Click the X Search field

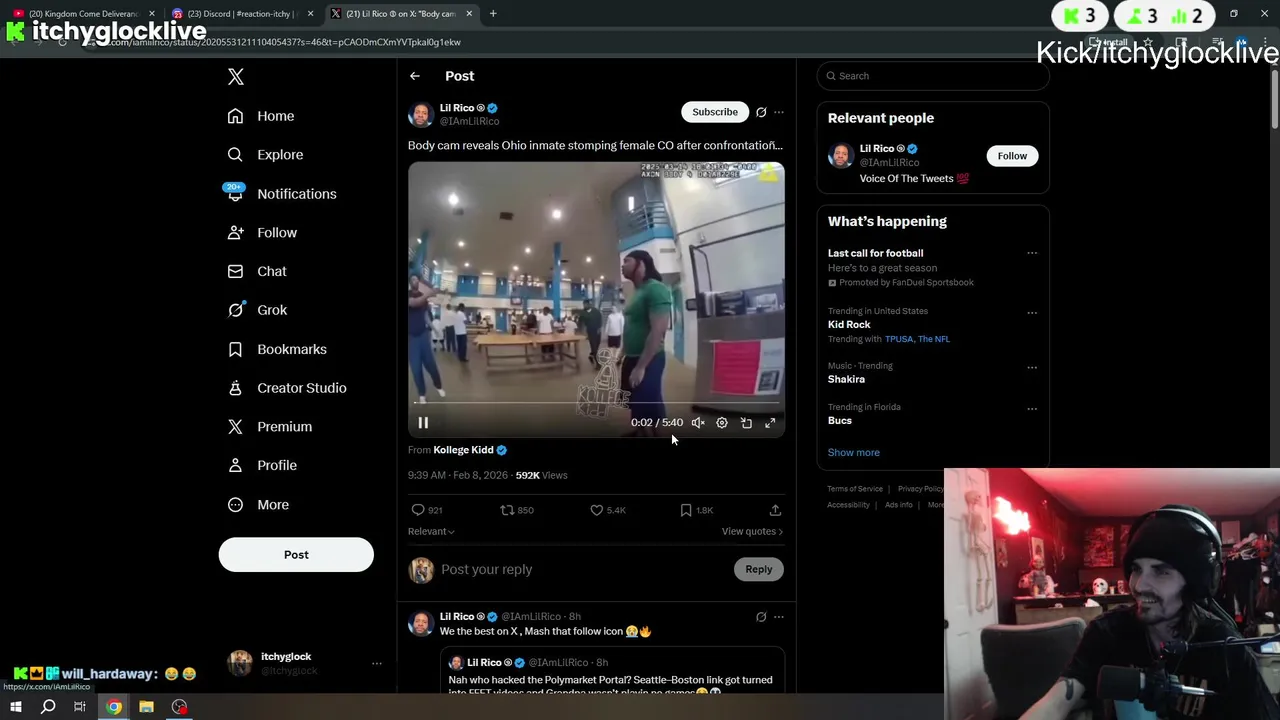933,76
